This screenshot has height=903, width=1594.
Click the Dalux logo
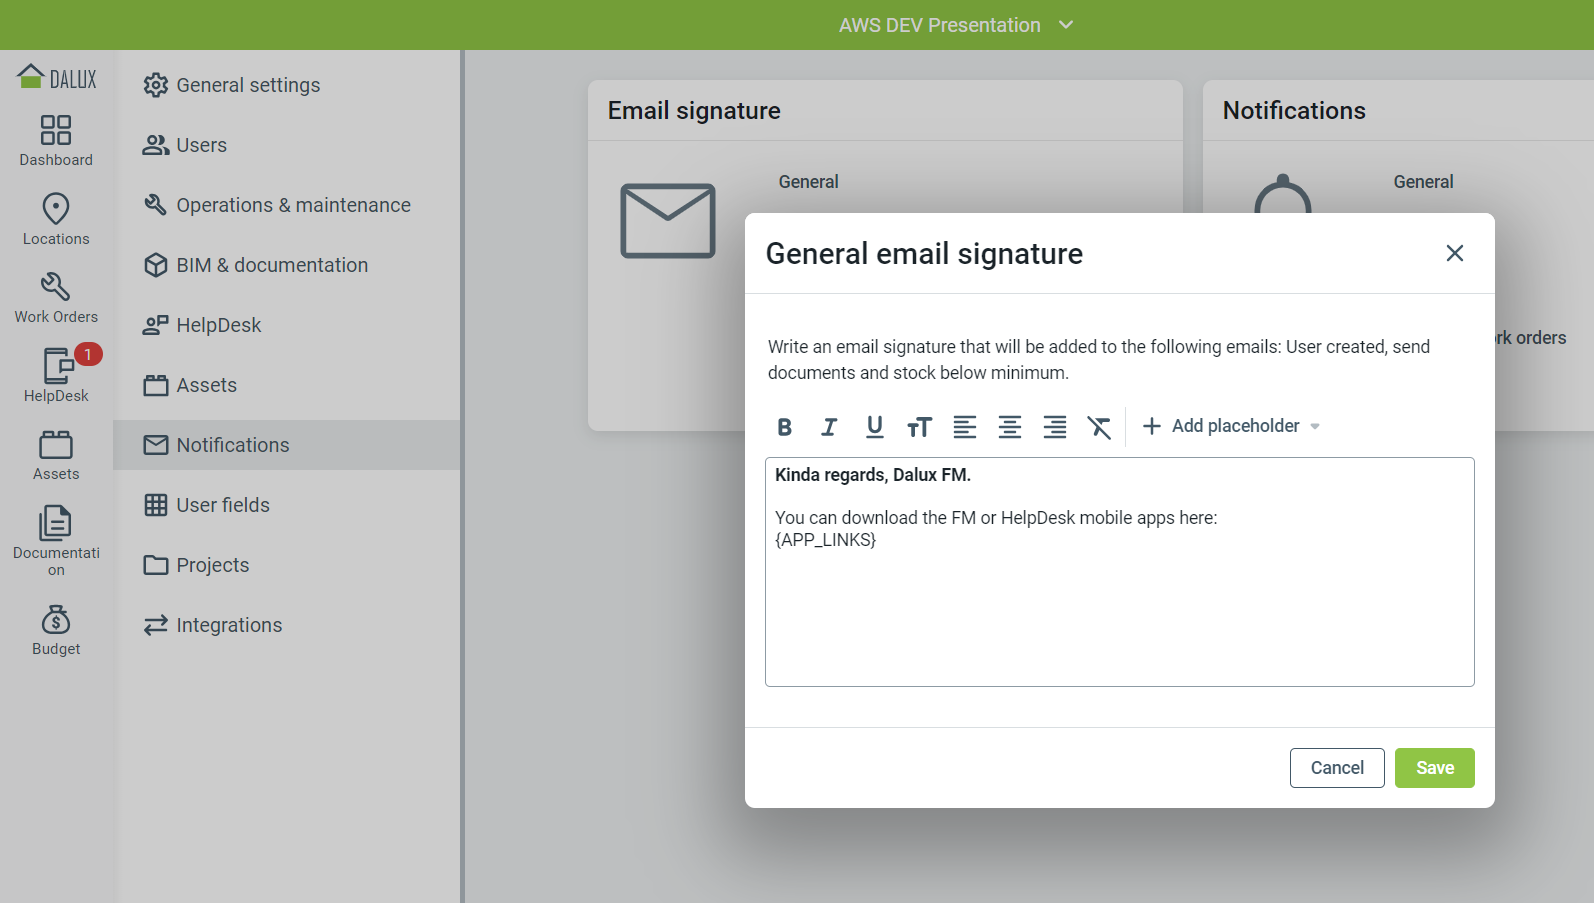57,77
